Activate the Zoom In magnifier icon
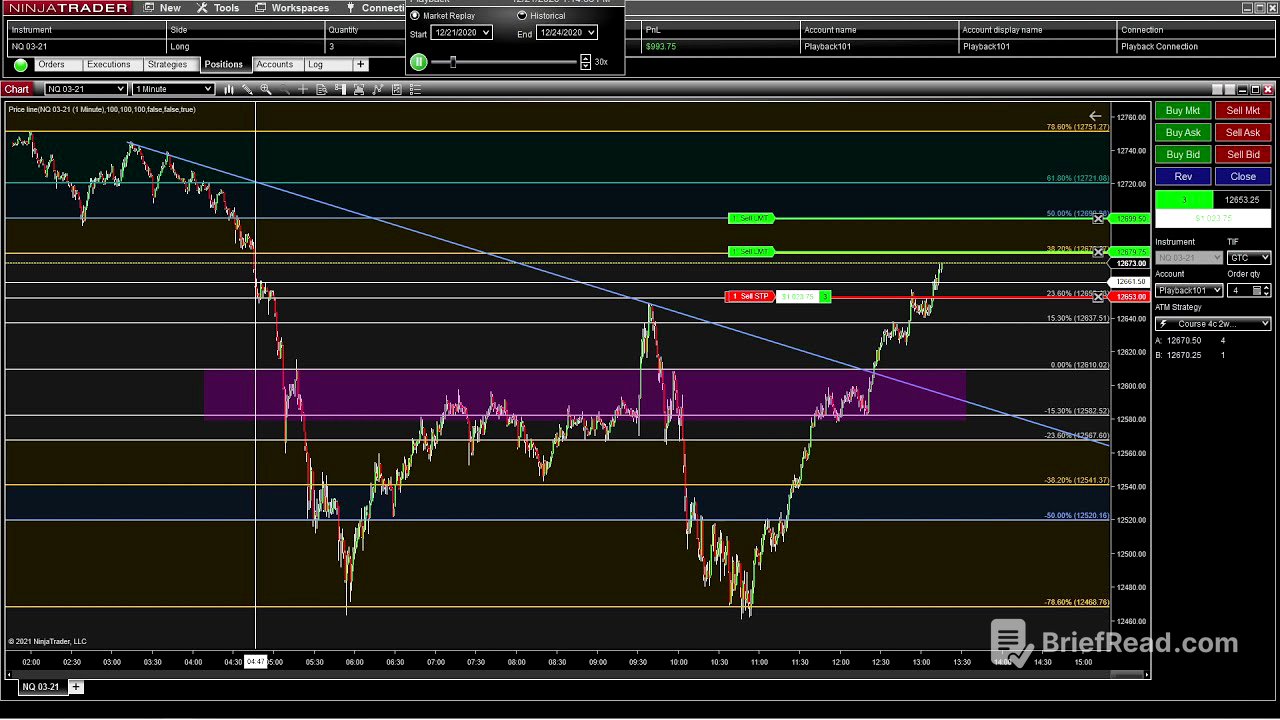1280x720 pixels. 266,90
